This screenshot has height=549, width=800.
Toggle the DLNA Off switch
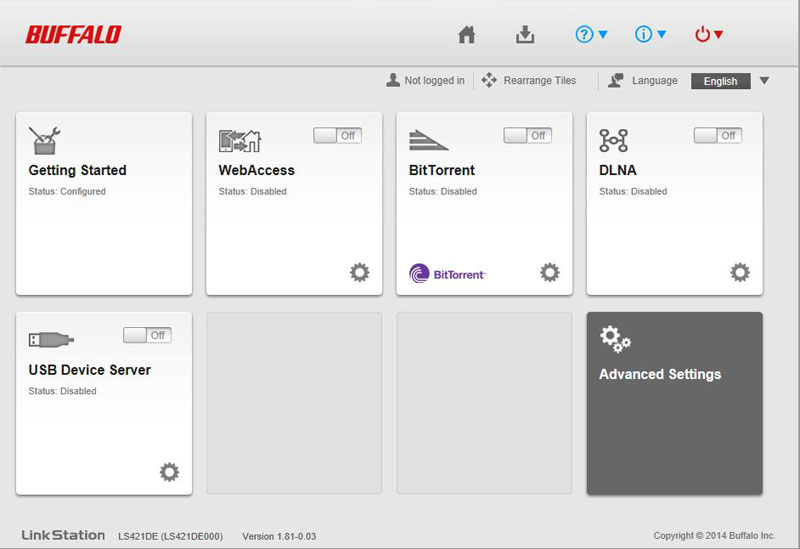coord(718,136)
